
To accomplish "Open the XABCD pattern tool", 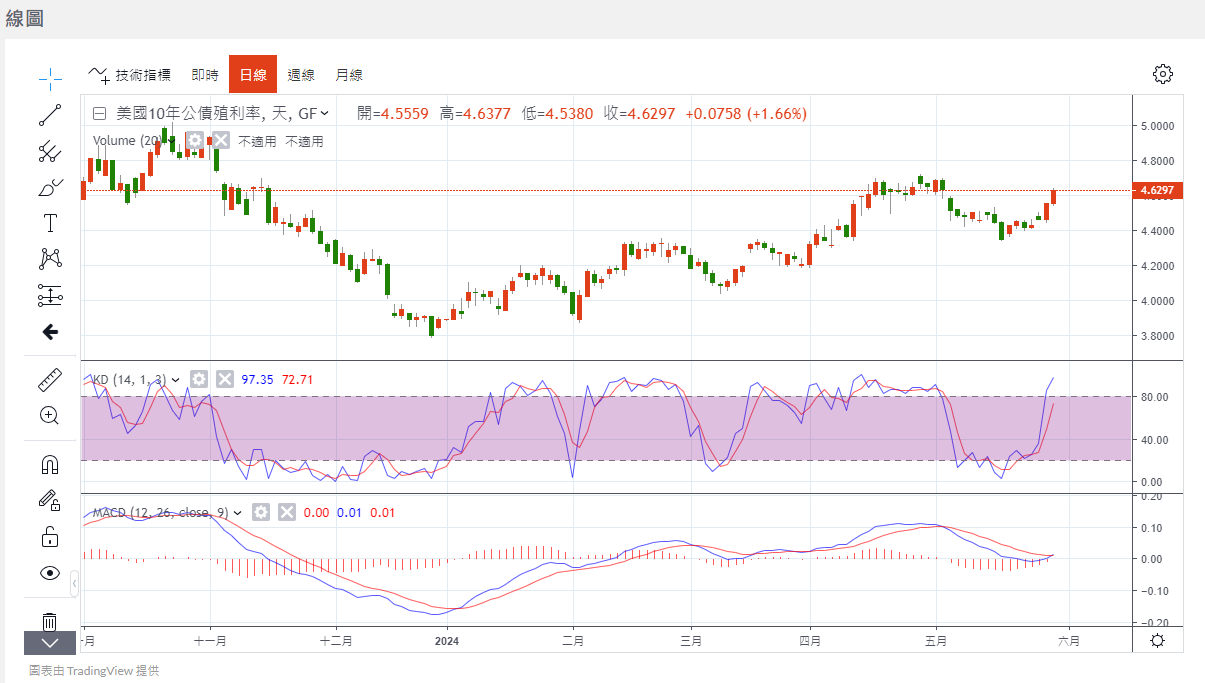I will point(50,259).
